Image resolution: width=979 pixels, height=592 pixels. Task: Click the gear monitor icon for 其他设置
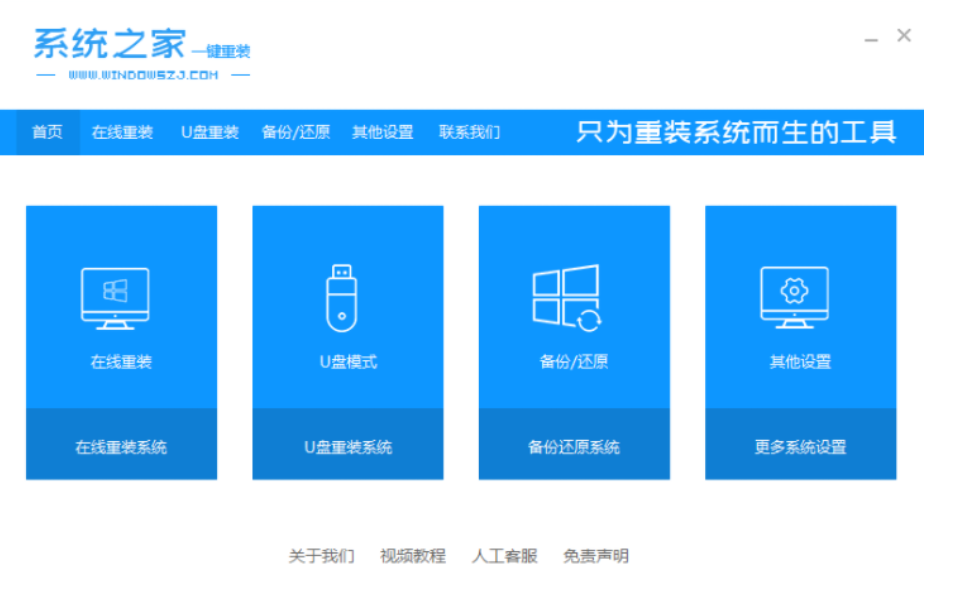pos(794,297)
